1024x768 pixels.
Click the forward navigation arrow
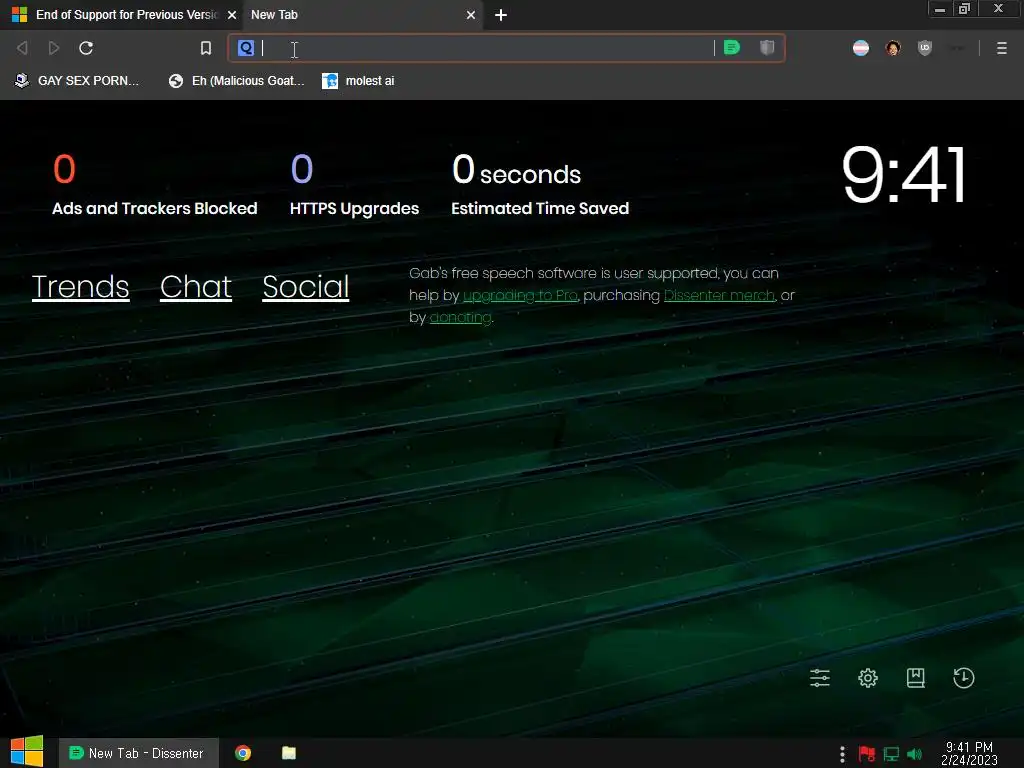click(x=54, y=48)
